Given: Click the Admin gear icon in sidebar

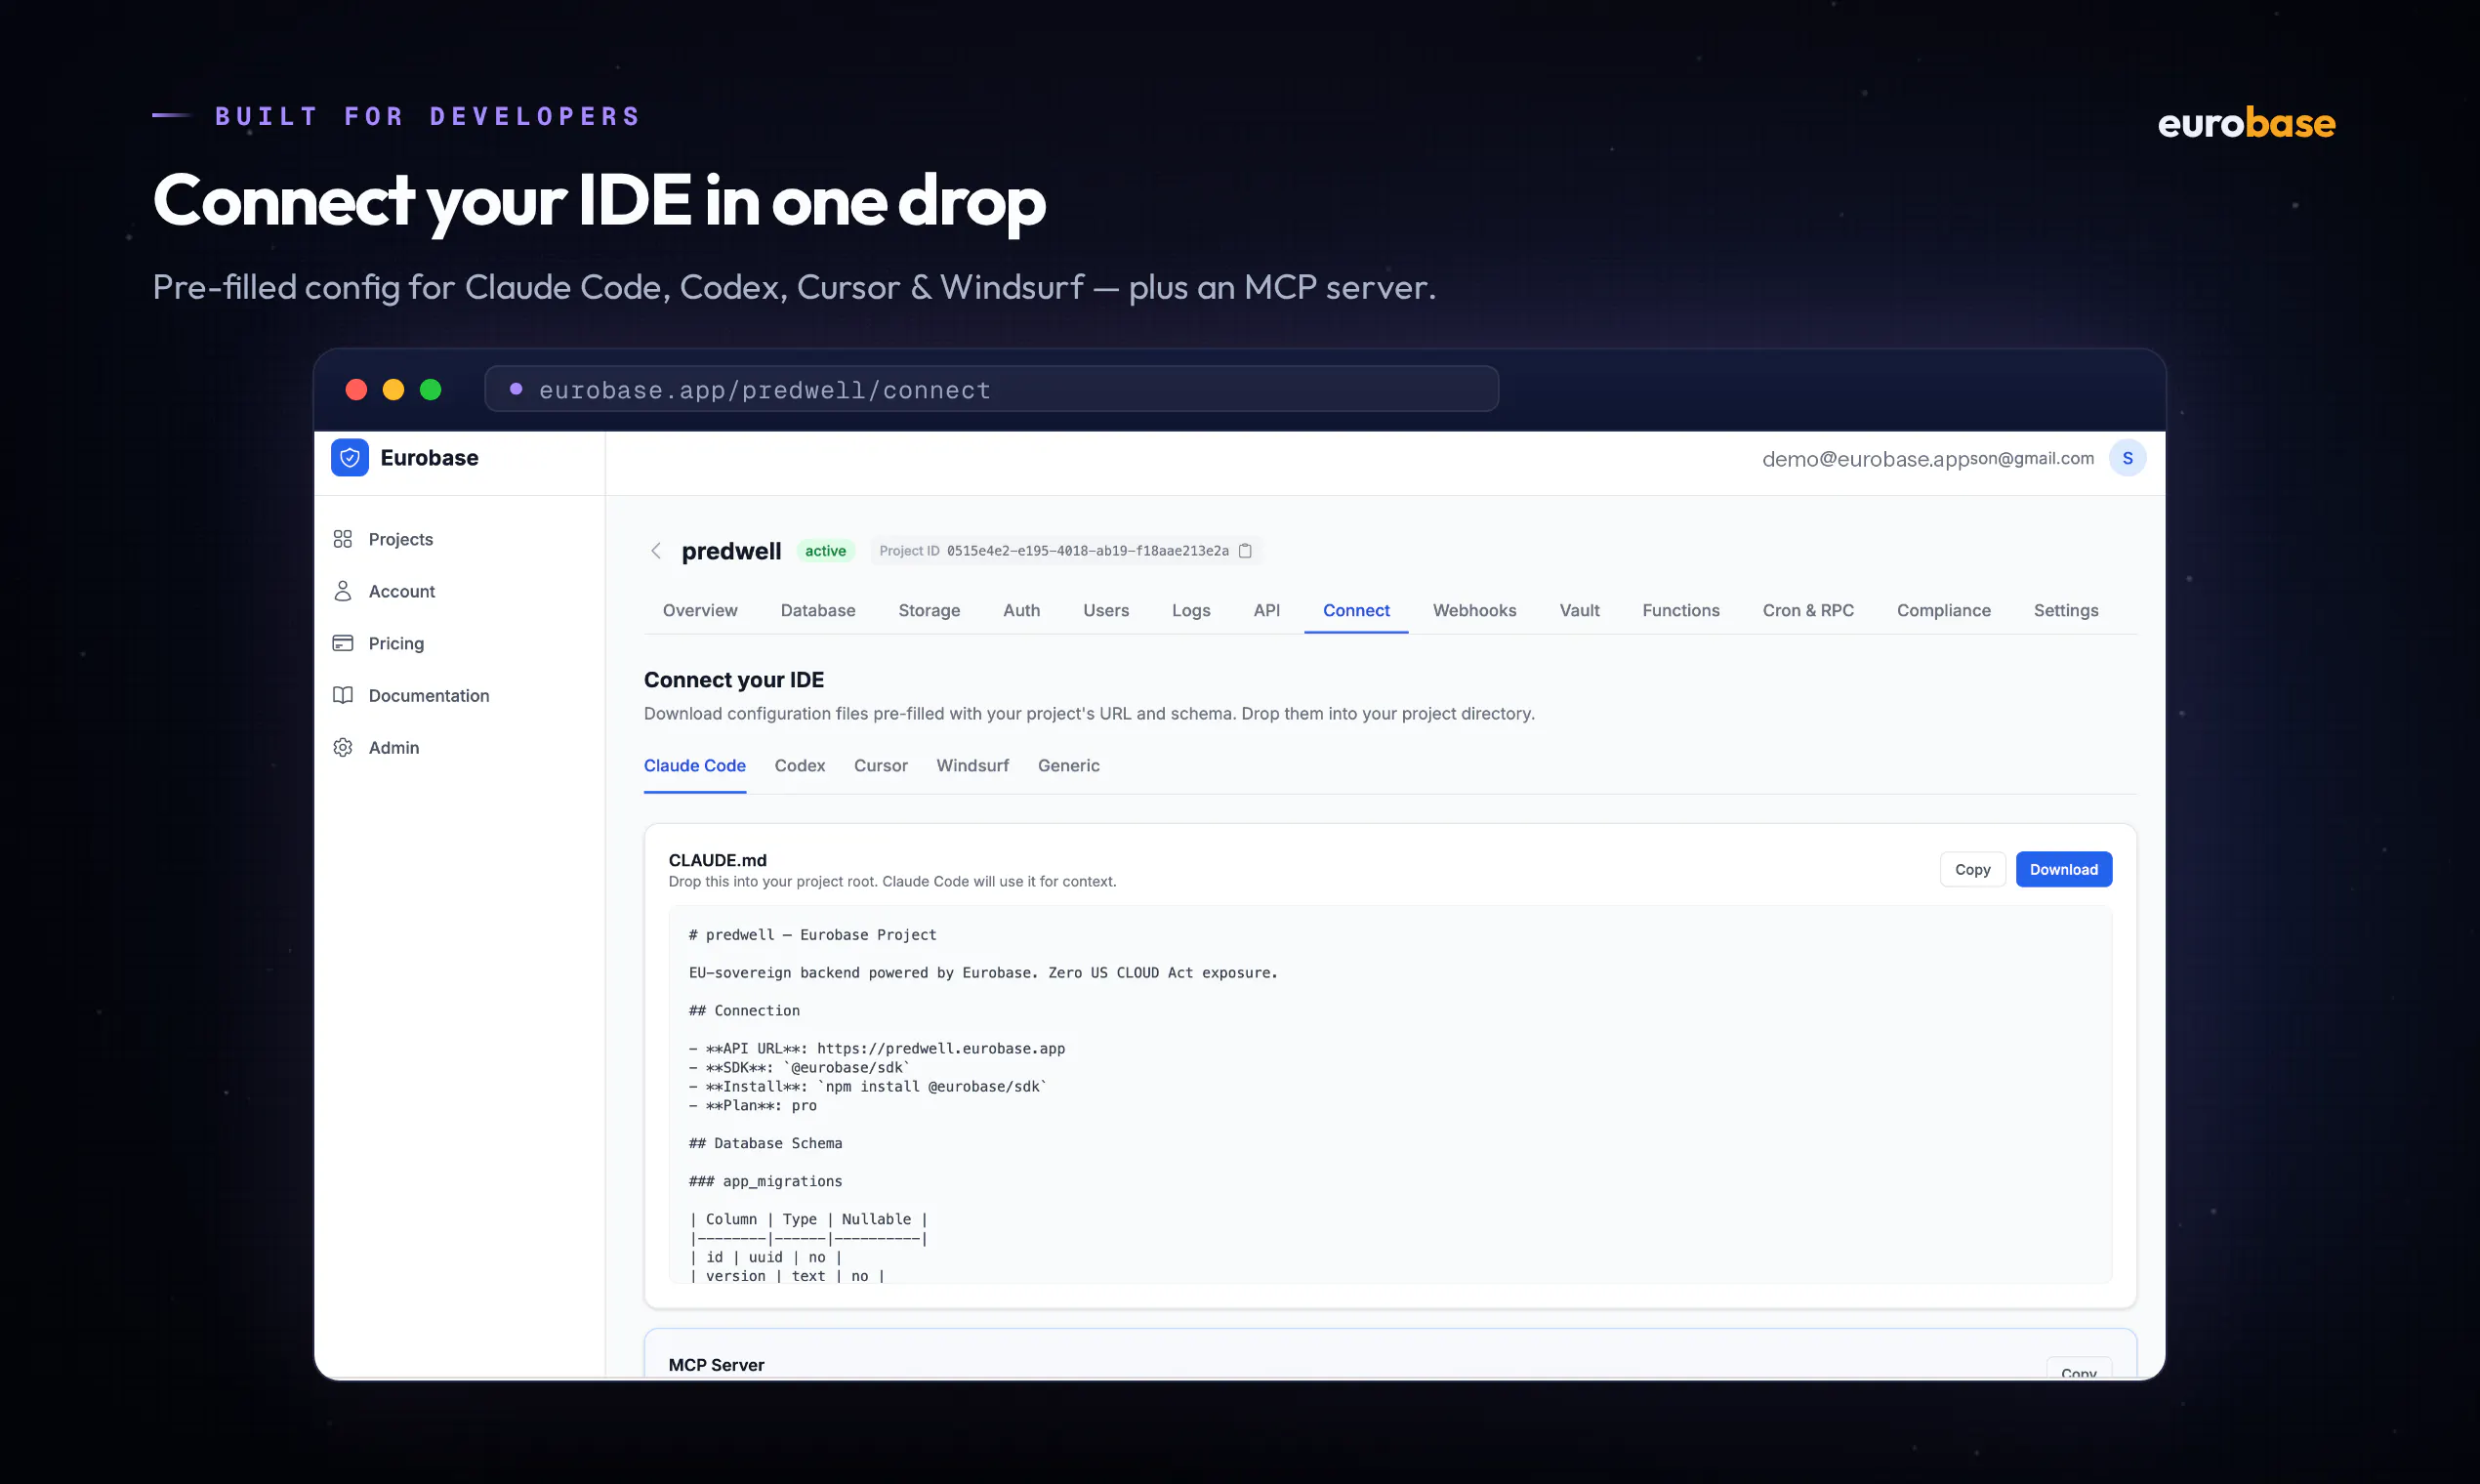Looking at the screenshot, I should [x=343, y=747].
